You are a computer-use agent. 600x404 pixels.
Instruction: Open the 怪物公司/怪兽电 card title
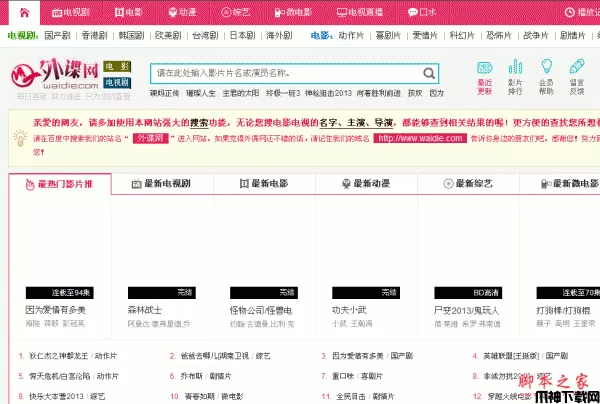[x=261, y=310]
